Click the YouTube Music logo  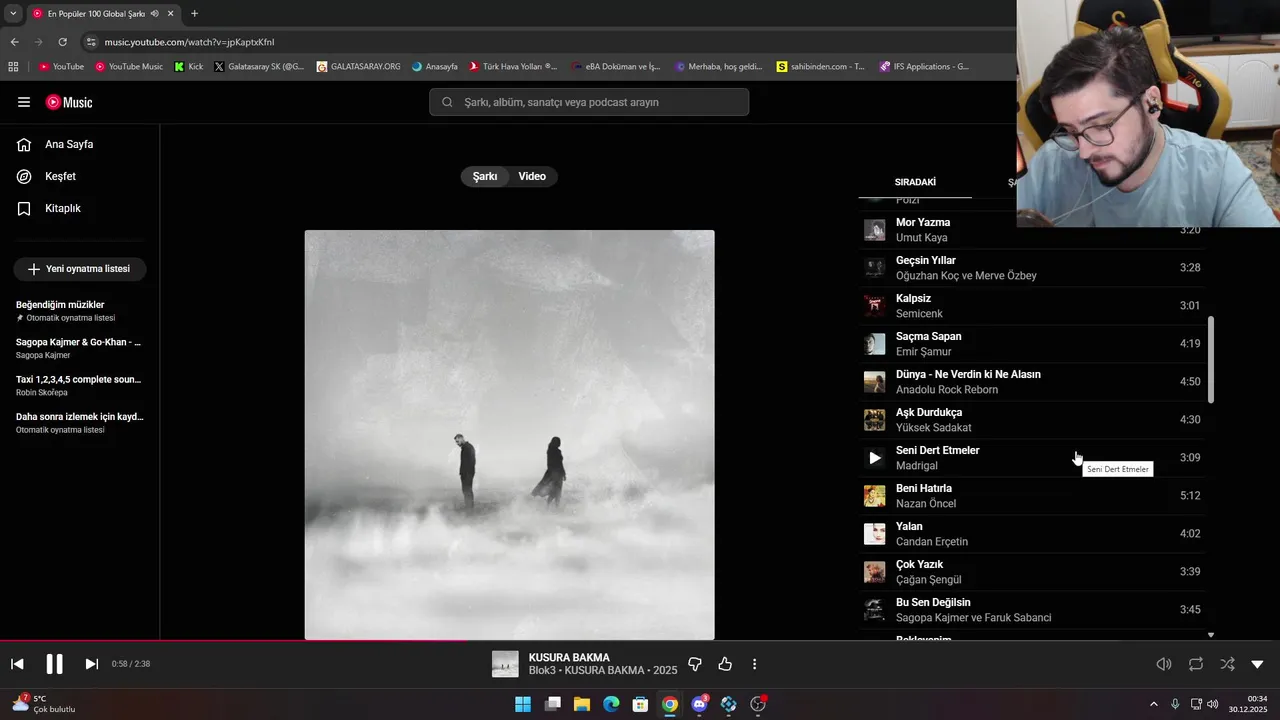pyautogui.click(x=69, y=102)
